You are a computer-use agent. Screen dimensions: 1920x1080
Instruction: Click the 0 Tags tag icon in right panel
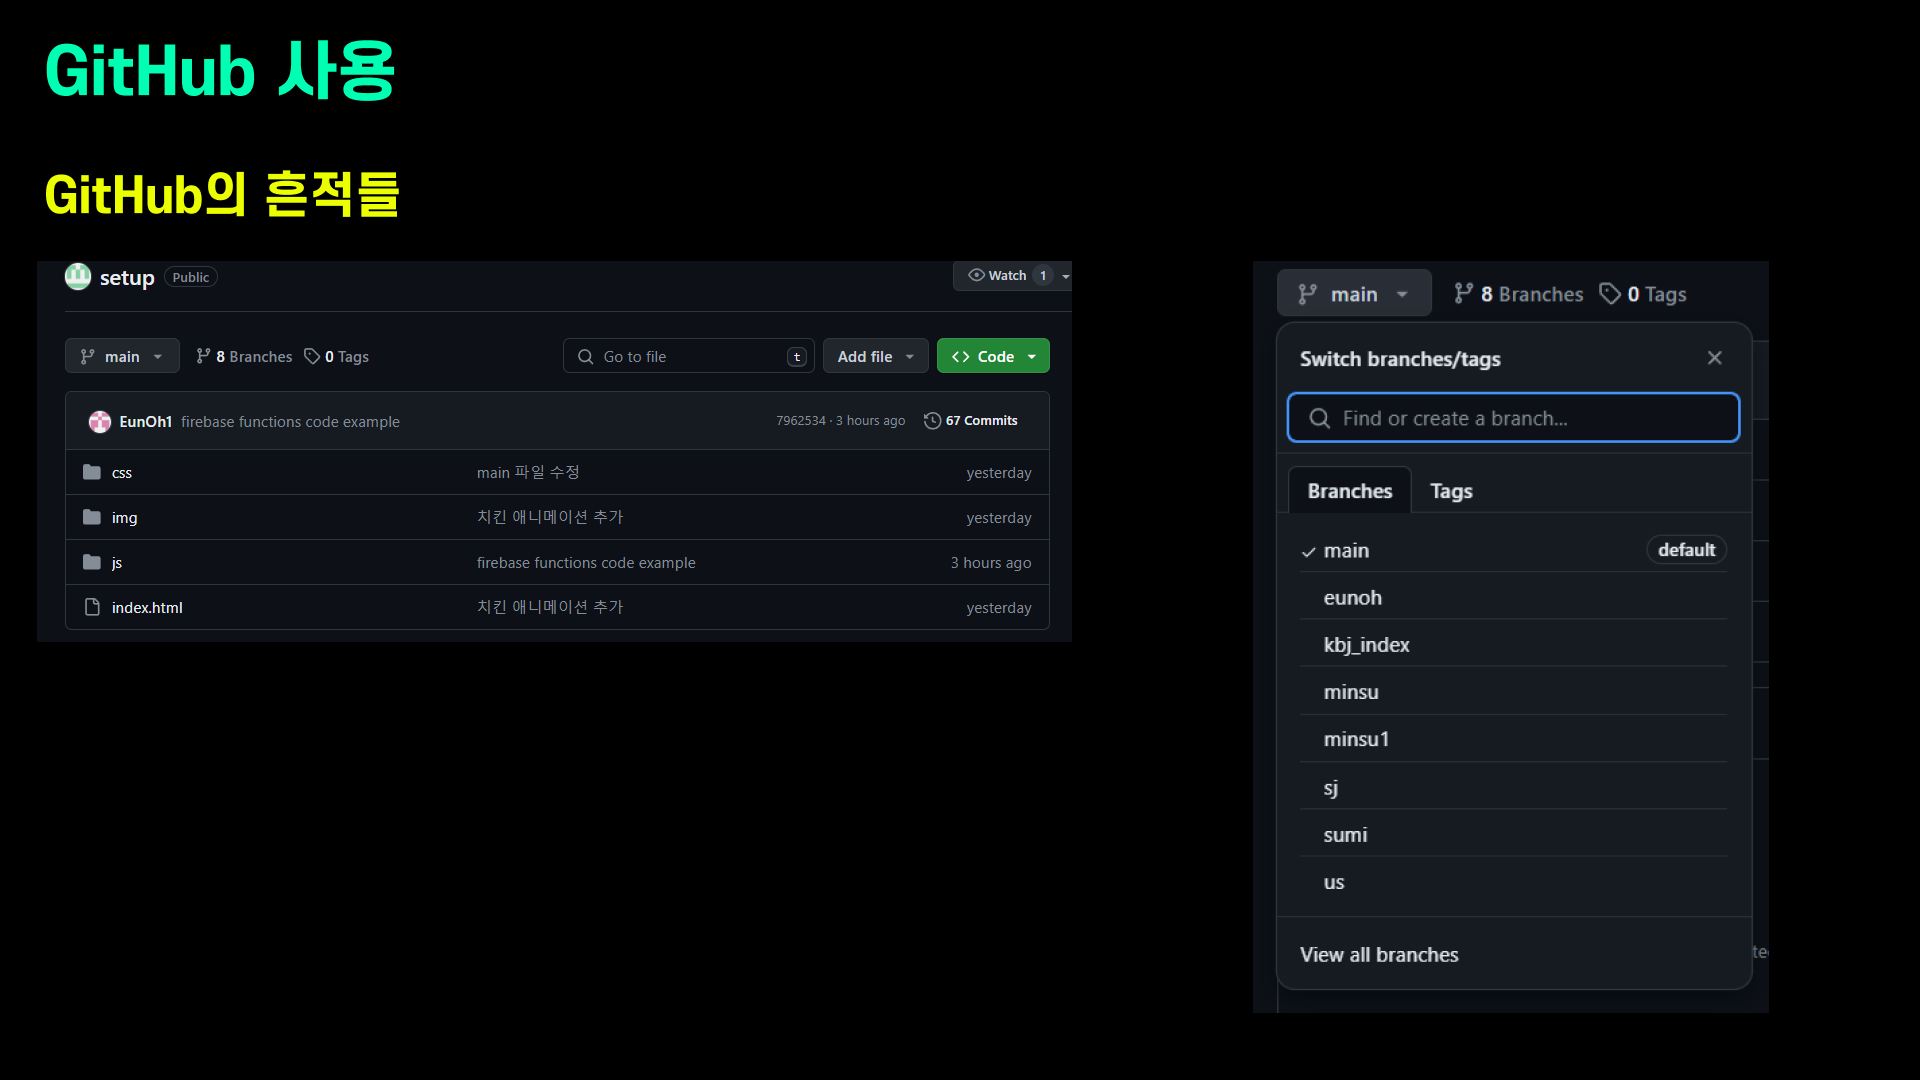1610,294
